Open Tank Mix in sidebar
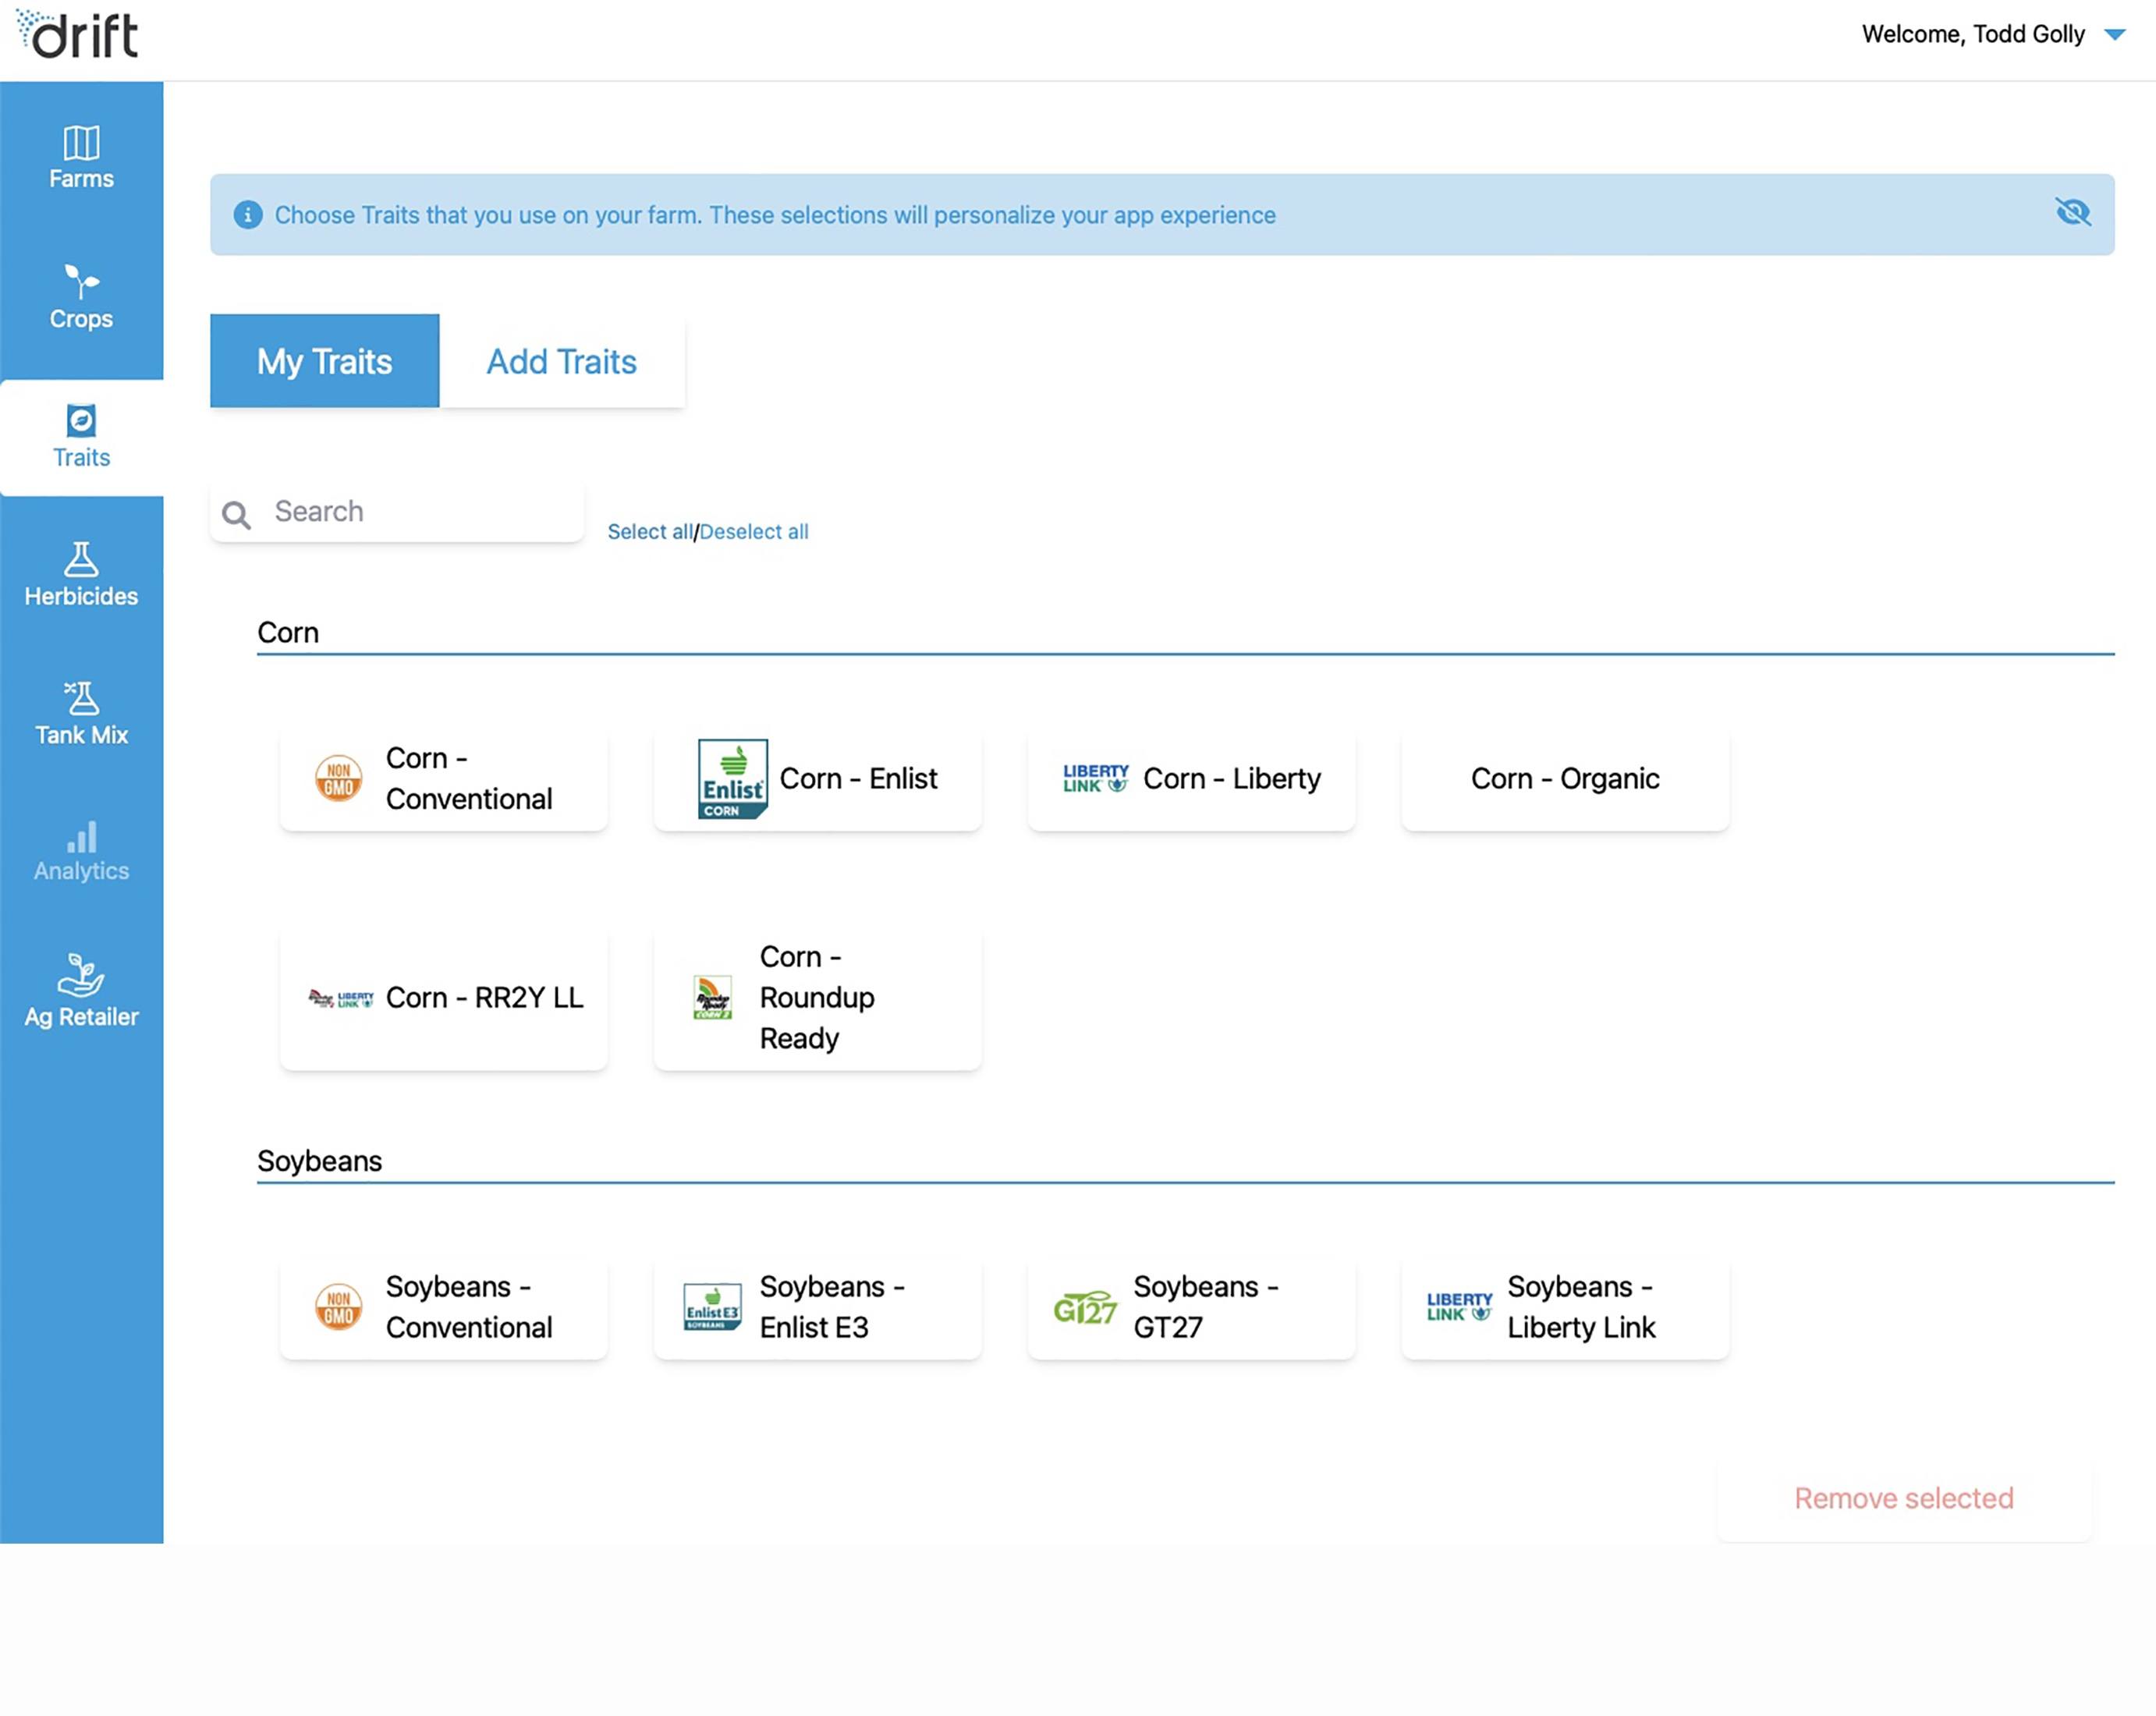The width and height of the screenshot is (2156, 1716). tap(81, 713)
